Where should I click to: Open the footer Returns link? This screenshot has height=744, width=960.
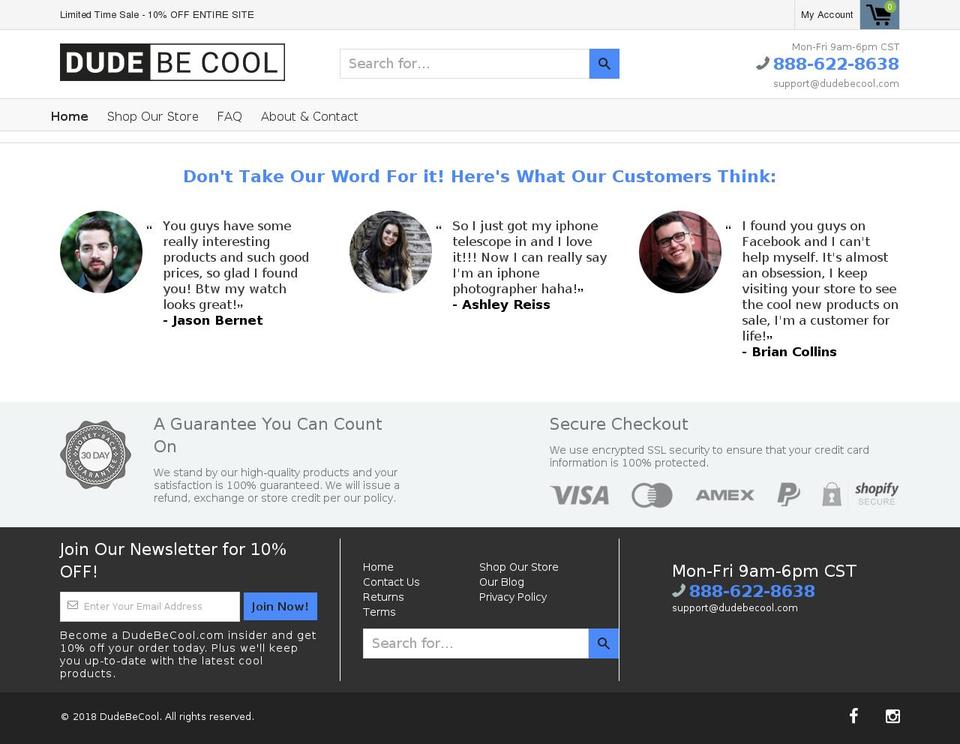(383, 597)
